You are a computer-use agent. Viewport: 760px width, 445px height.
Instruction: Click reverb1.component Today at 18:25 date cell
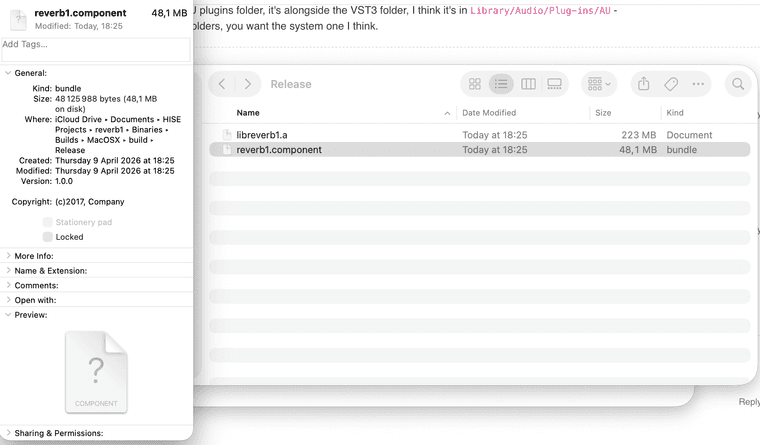click(494, 150)
